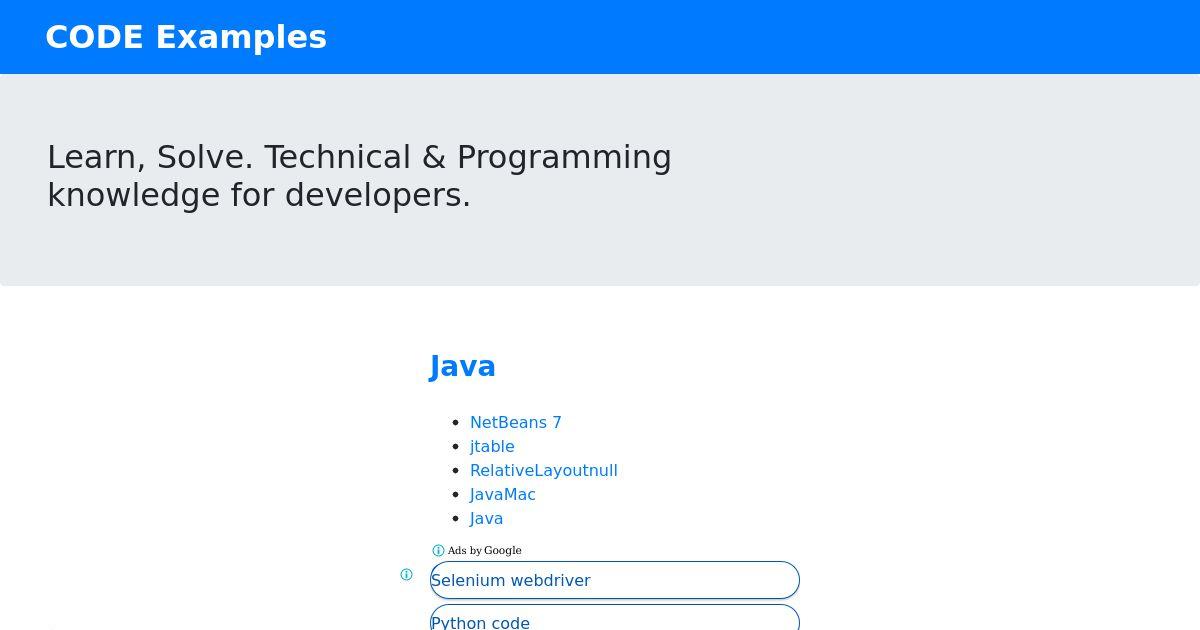1200x630 pixels.
Task: Click the Ads by Google label
Action: tap(485, 550)
